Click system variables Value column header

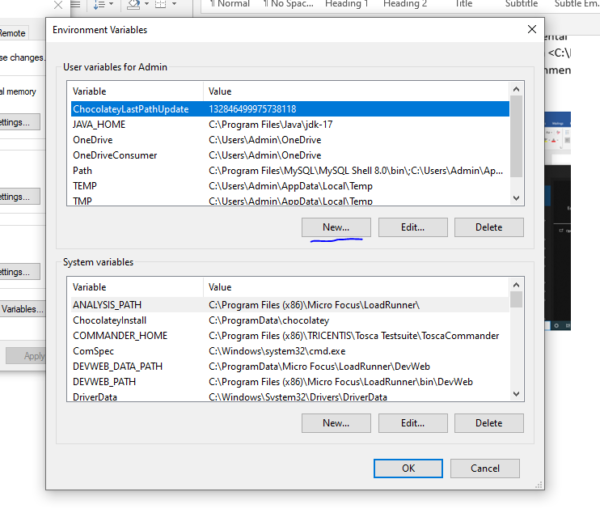pyautogui.click(x=356, y=287)
